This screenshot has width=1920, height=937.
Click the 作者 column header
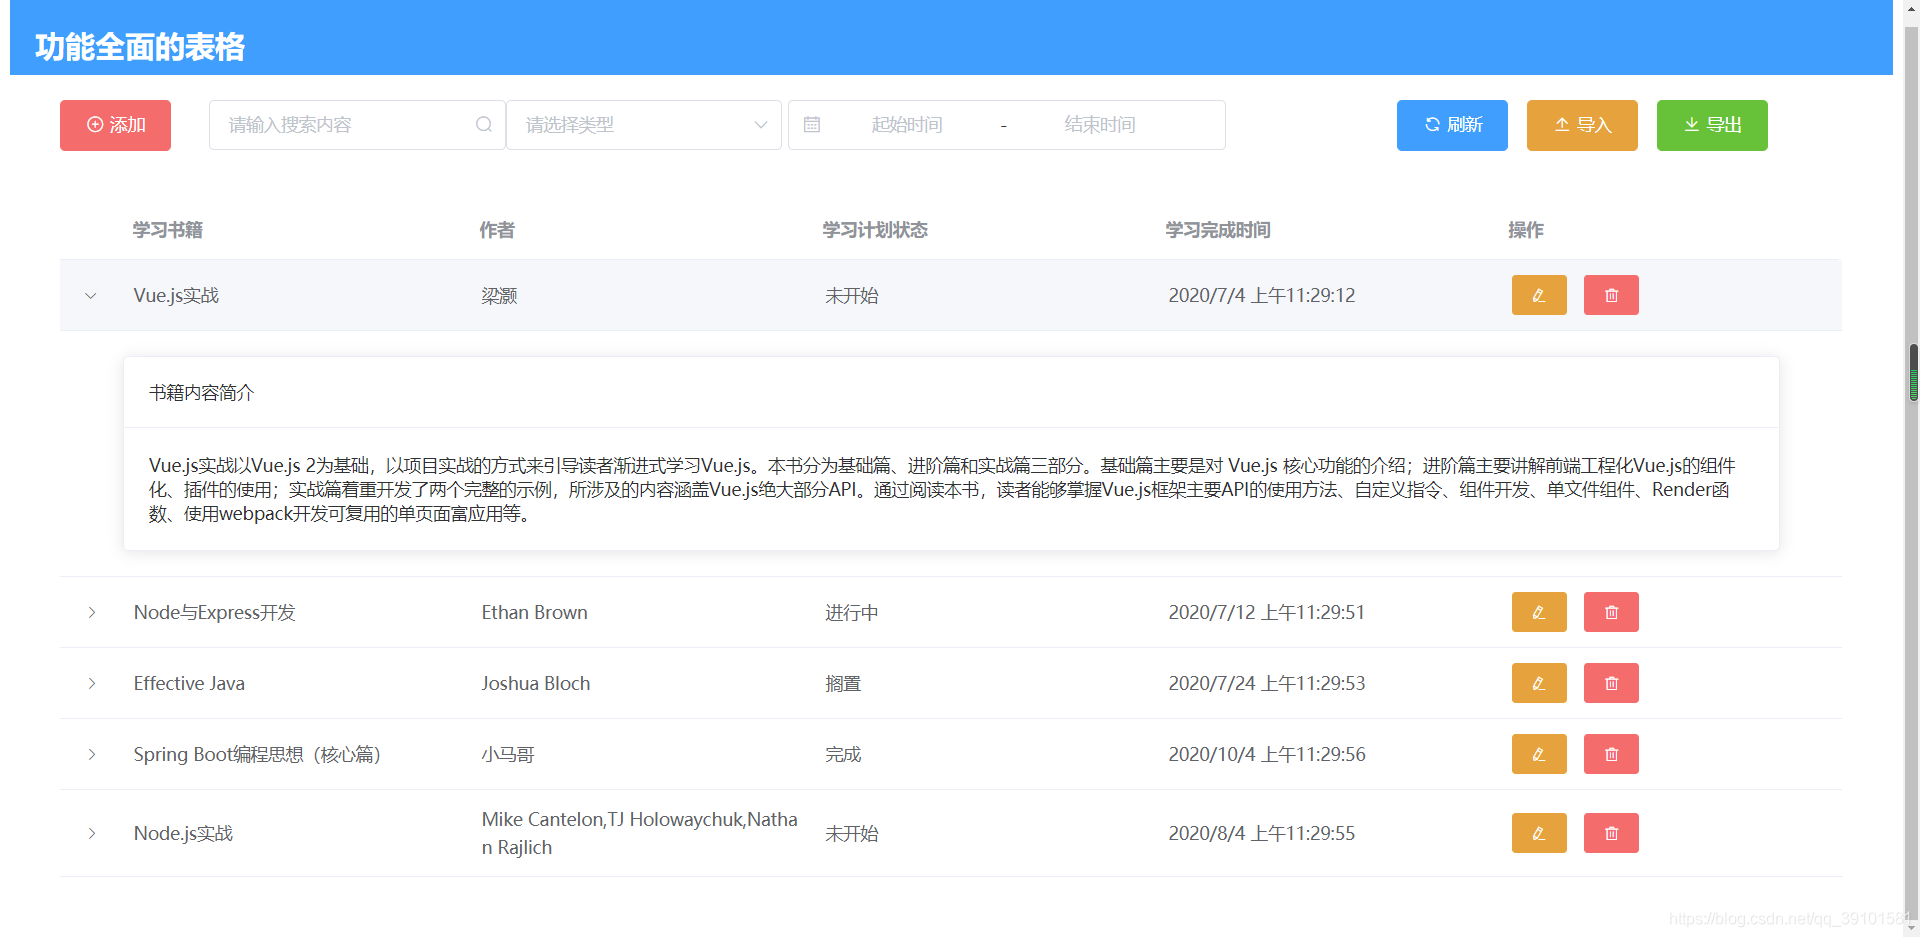point(497,230)
